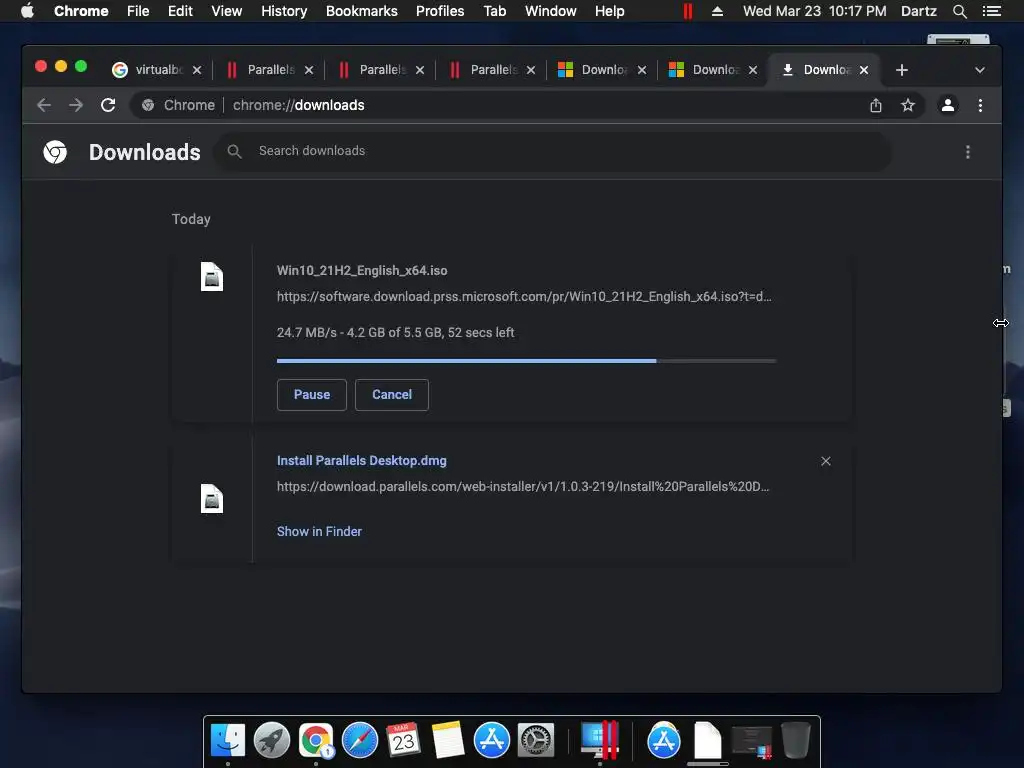Open the File menu

coord(138,11)
